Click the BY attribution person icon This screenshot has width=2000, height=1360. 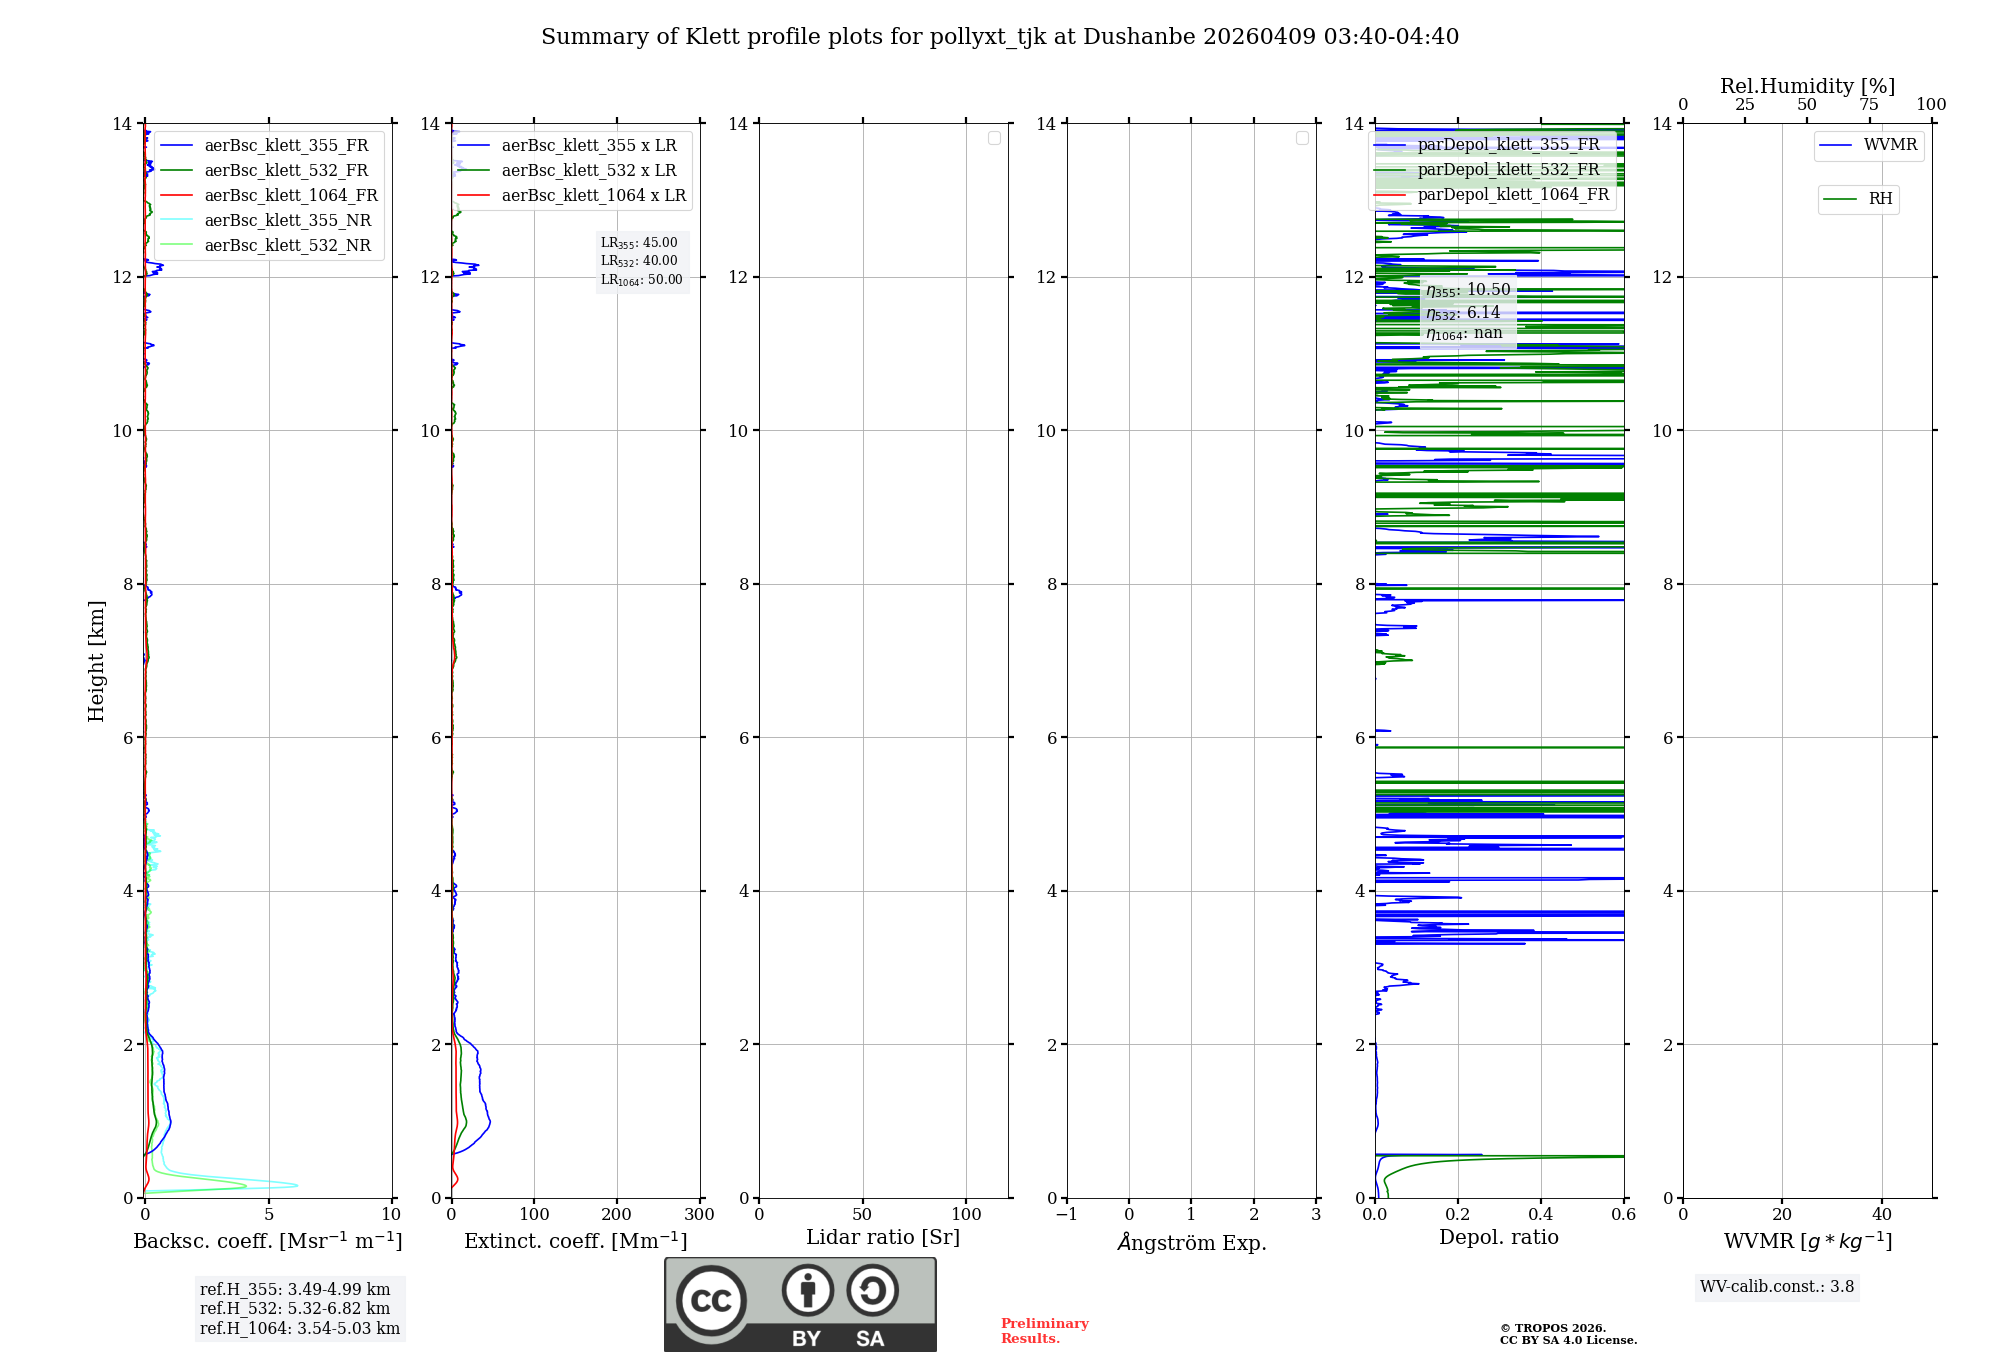(807, 1290)
